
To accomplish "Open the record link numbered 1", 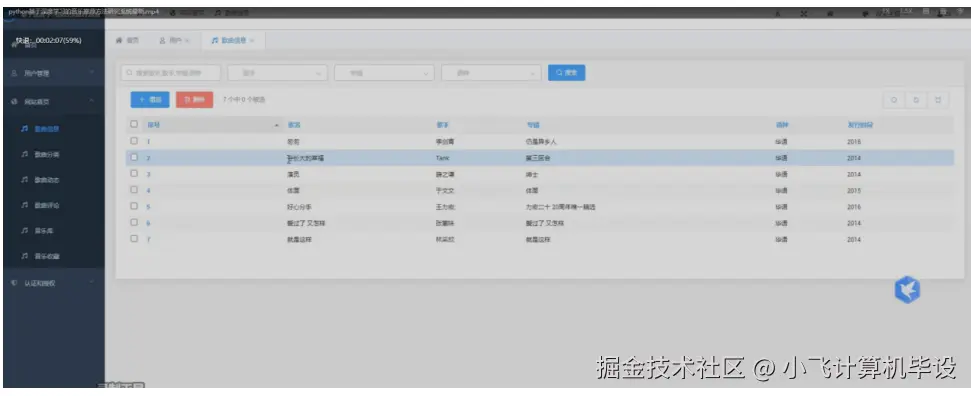I will [x=149, y=142].
